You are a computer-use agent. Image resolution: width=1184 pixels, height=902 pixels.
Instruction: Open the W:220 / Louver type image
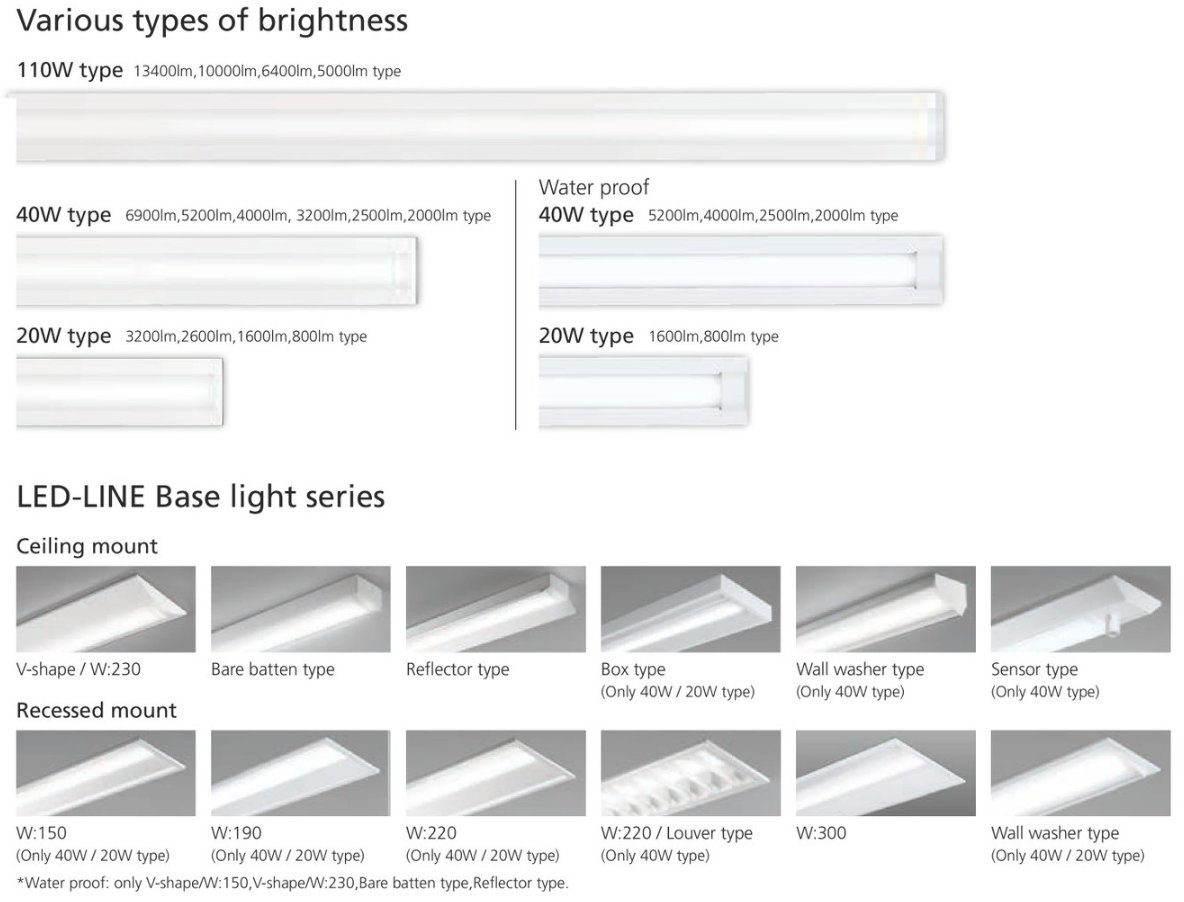point(690,773)
